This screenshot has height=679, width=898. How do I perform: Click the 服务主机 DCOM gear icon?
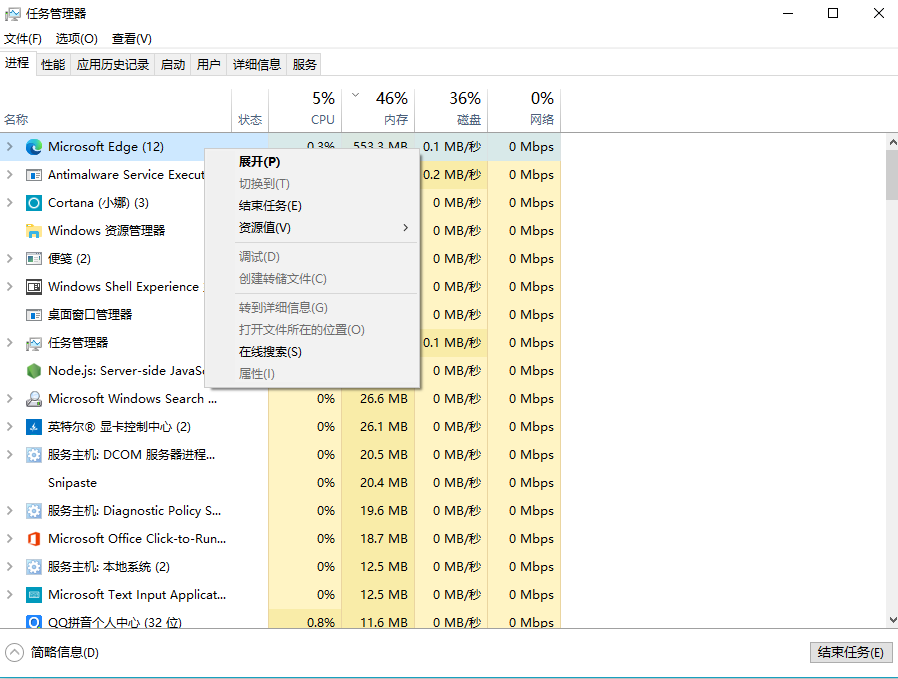(34, 455)
